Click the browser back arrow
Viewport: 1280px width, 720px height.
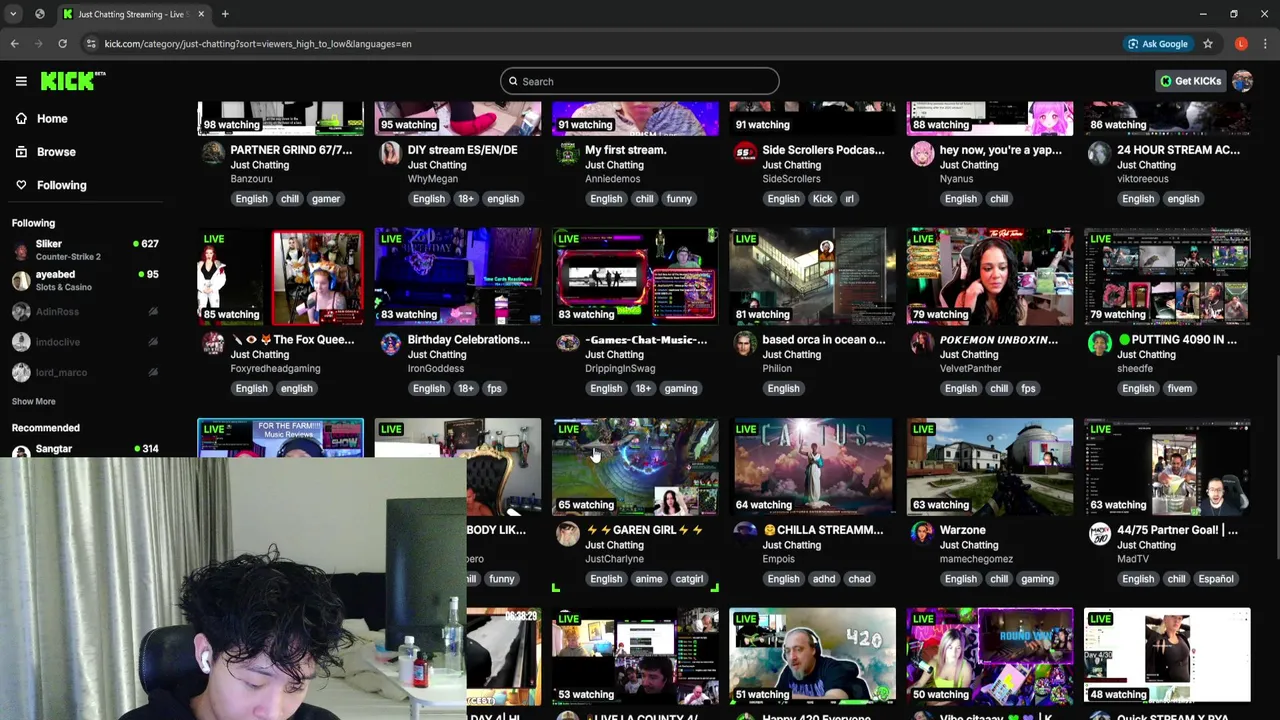14,44
